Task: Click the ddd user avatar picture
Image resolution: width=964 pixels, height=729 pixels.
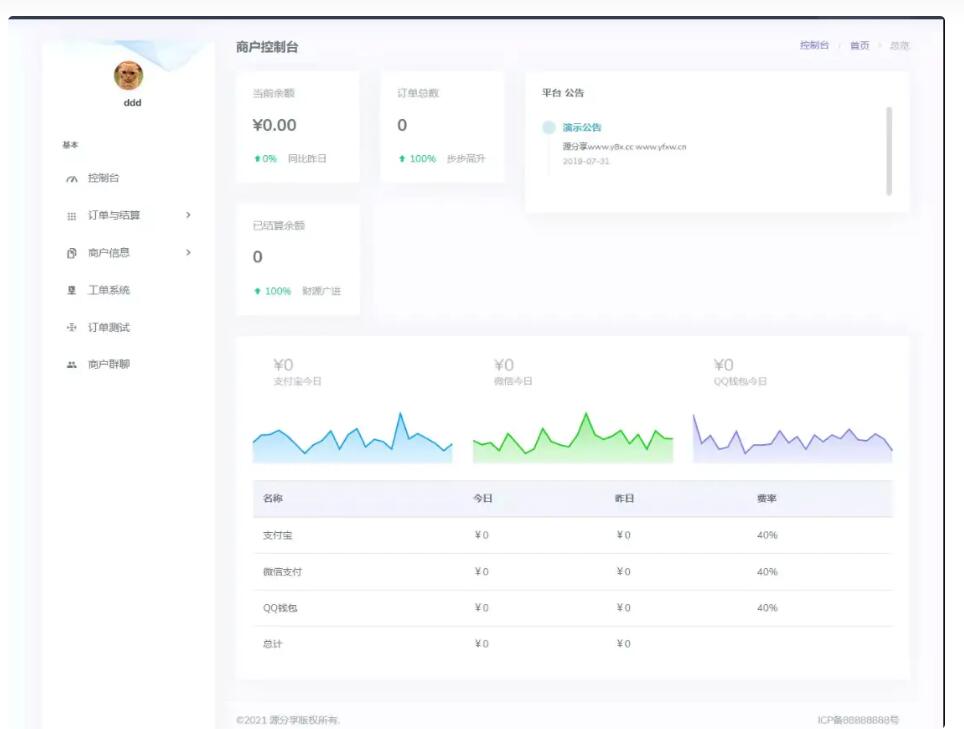Action: (128, 76)
